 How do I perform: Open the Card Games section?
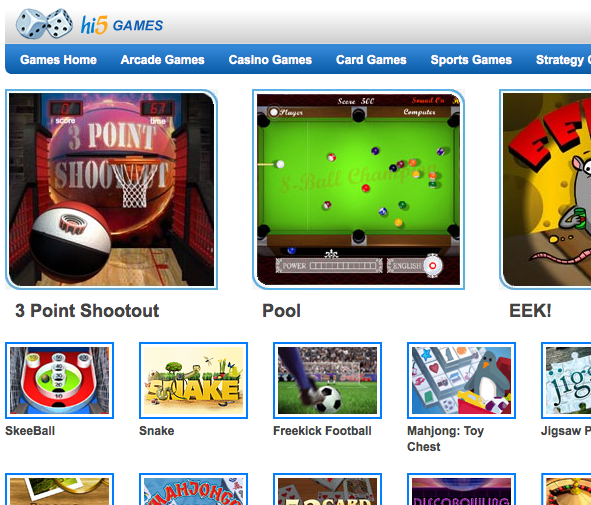[371, 60]
